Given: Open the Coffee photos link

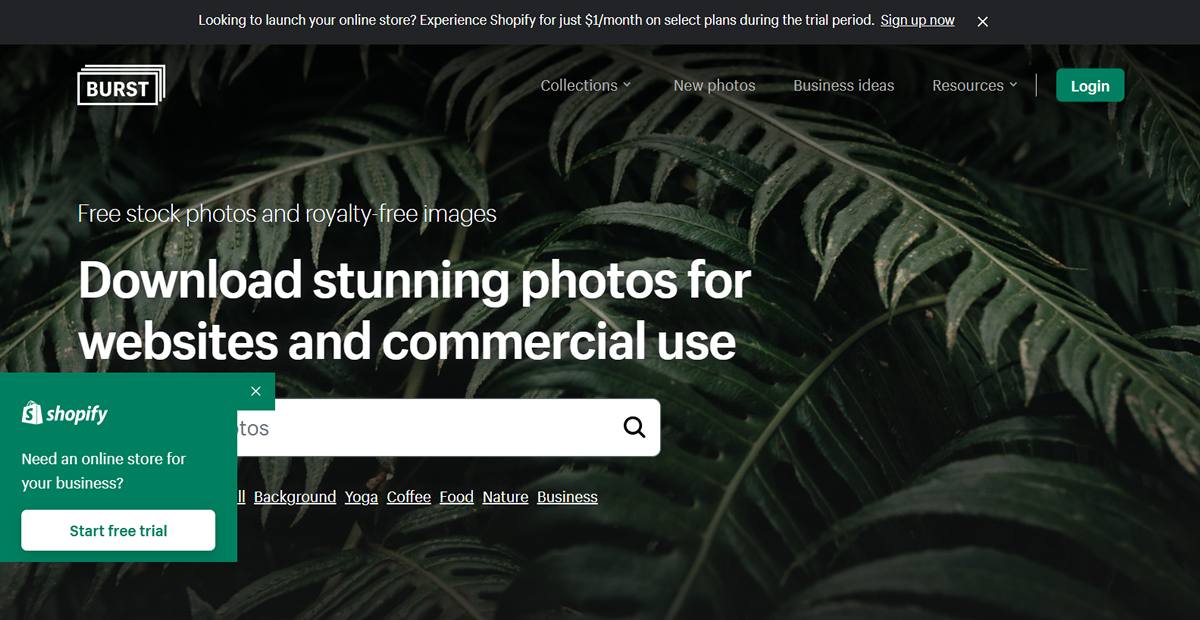Looking at the screenshot, I should tap(409, 497).
